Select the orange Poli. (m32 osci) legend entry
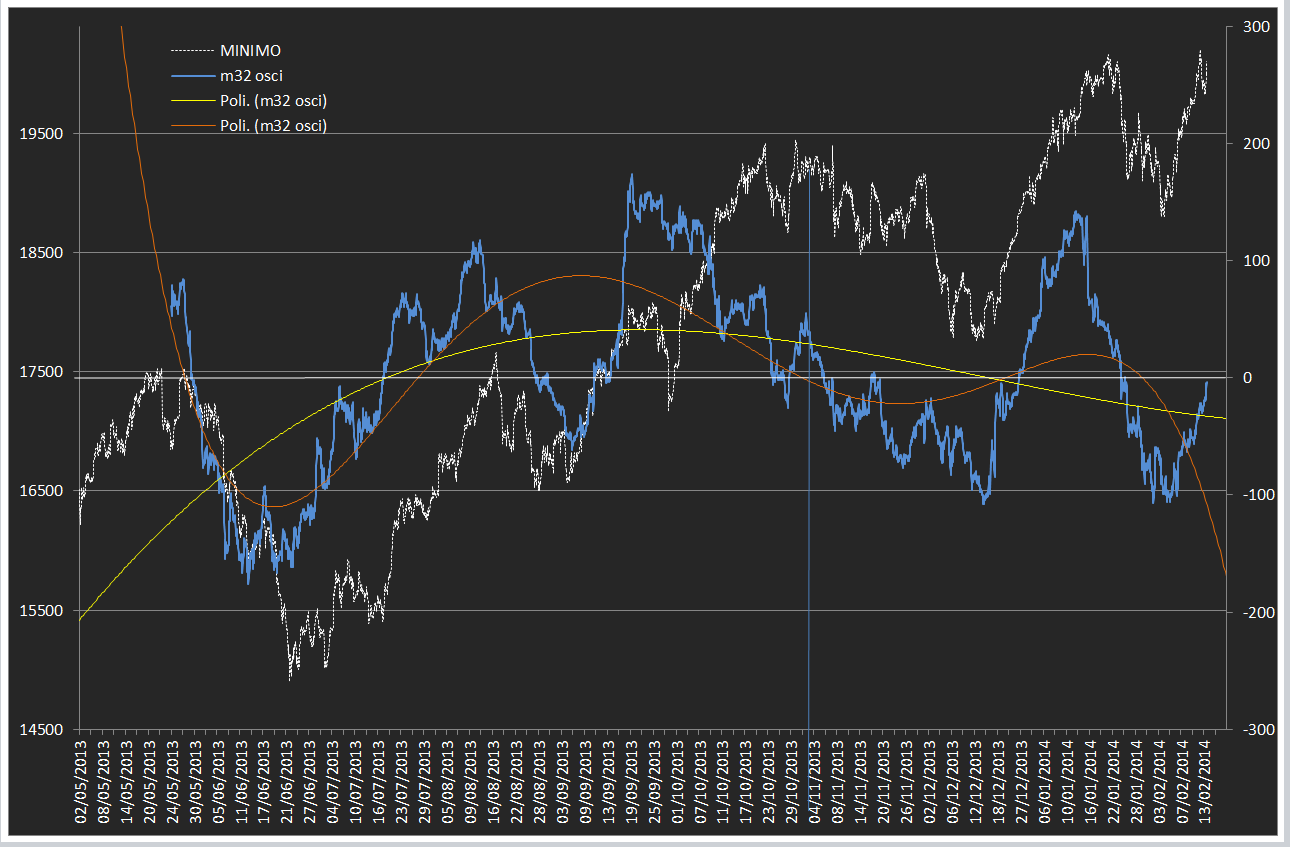The image size is (1290, 847). point(247,125)
